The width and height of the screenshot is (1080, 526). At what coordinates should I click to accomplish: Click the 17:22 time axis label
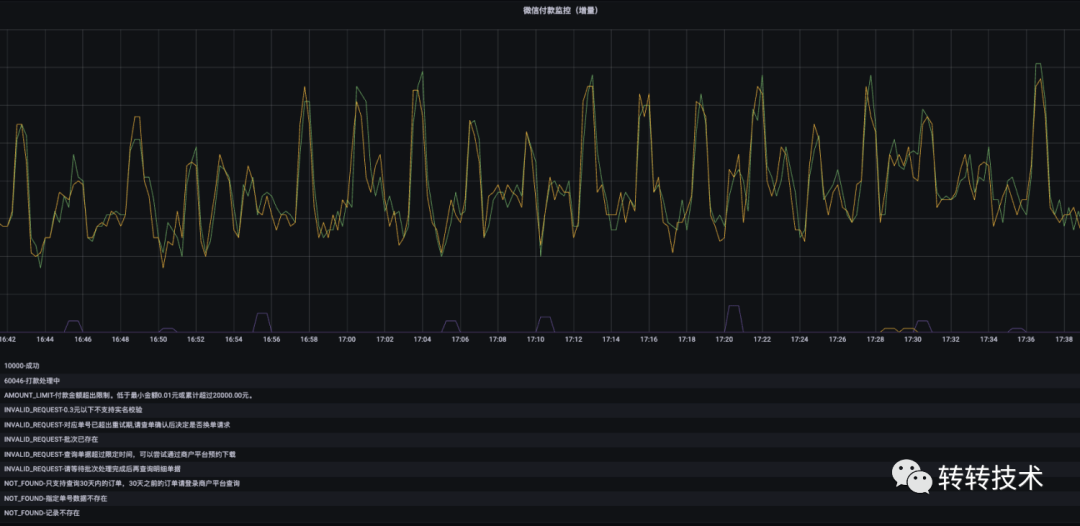(x=762, y=339)
